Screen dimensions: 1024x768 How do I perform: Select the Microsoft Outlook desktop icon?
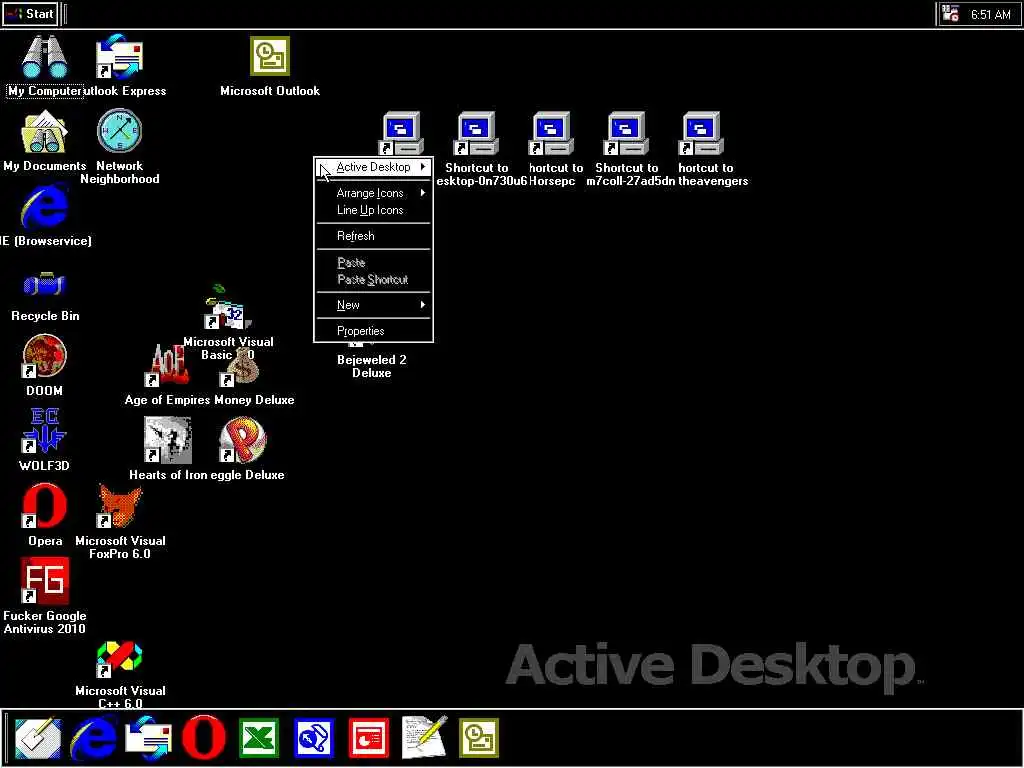point(270,56)
